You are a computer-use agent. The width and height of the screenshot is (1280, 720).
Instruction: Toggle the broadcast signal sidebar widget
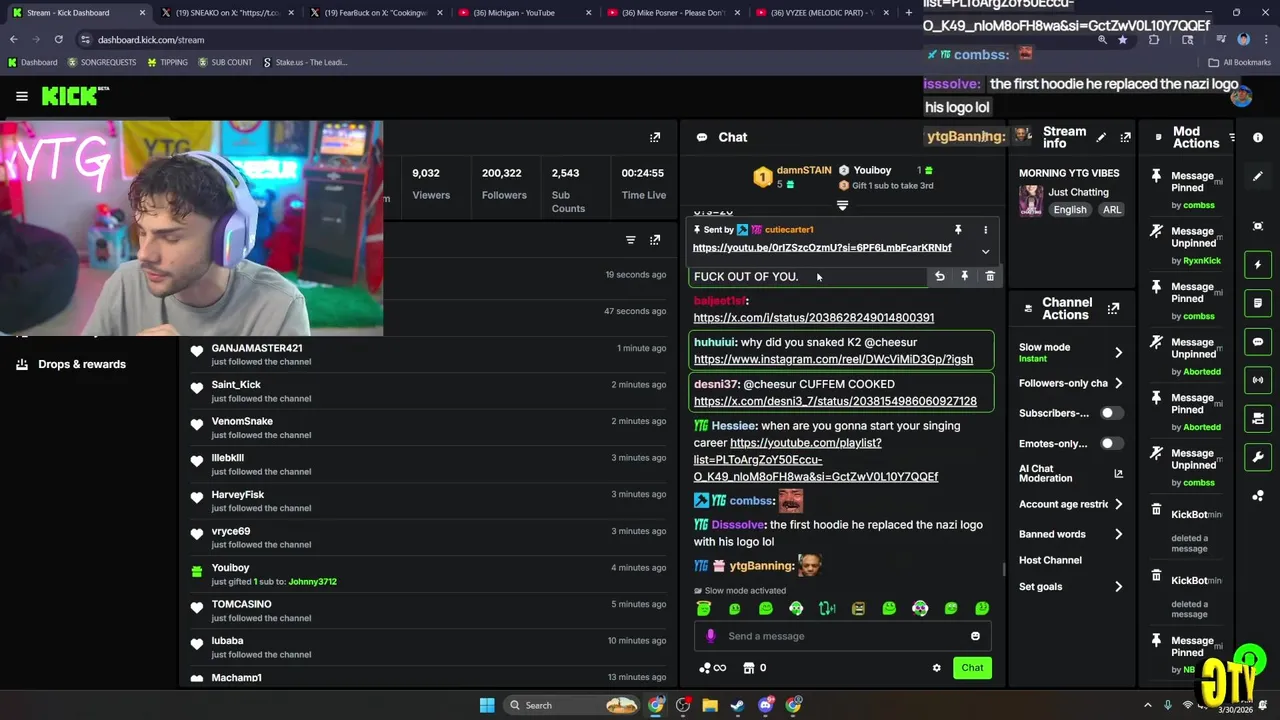1258,380
